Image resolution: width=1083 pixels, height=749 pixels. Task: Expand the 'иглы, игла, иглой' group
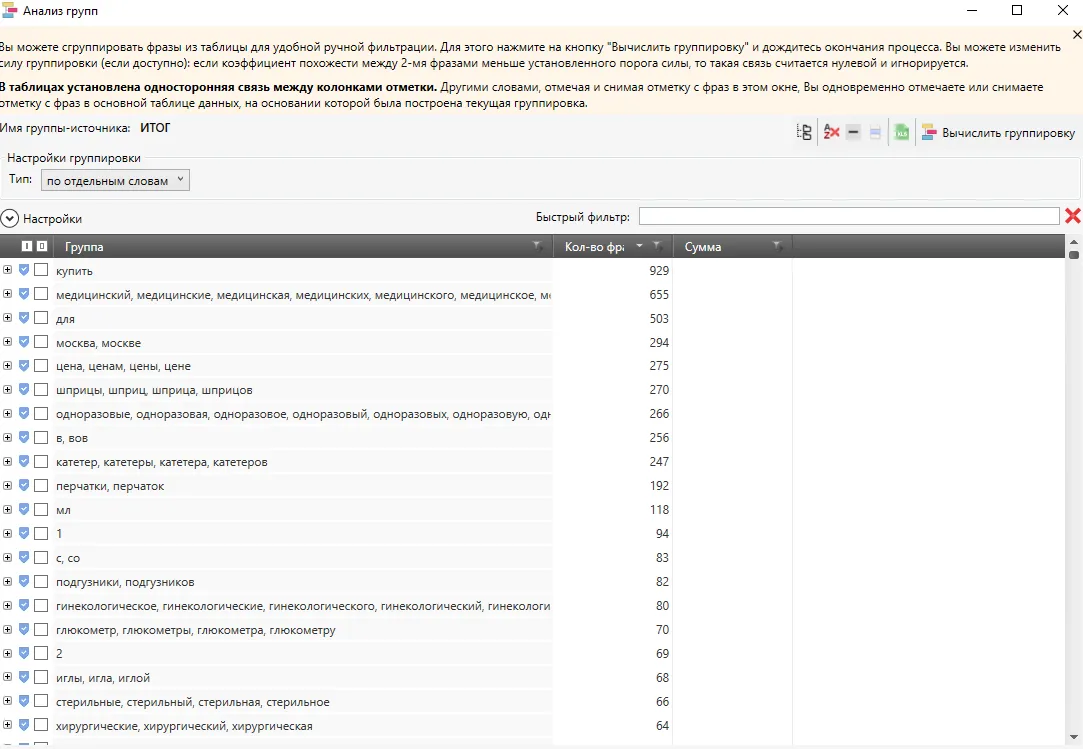pyautogui.click(x=8, y=676)
